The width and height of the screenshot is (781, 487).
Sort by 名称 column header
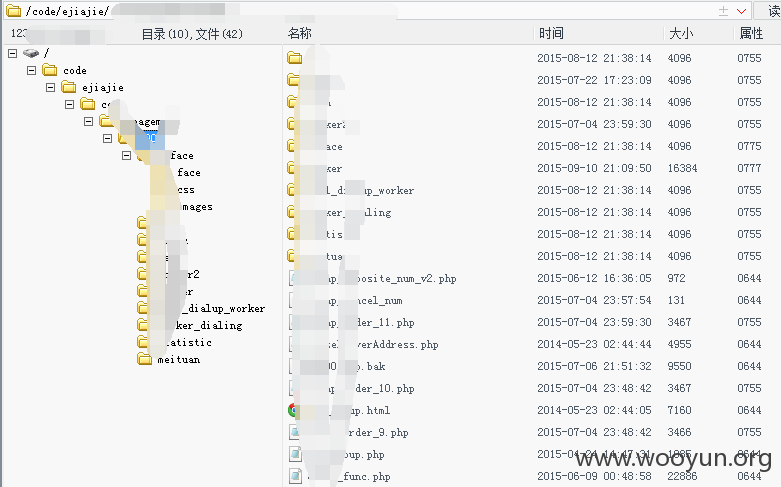click(299, 33)
